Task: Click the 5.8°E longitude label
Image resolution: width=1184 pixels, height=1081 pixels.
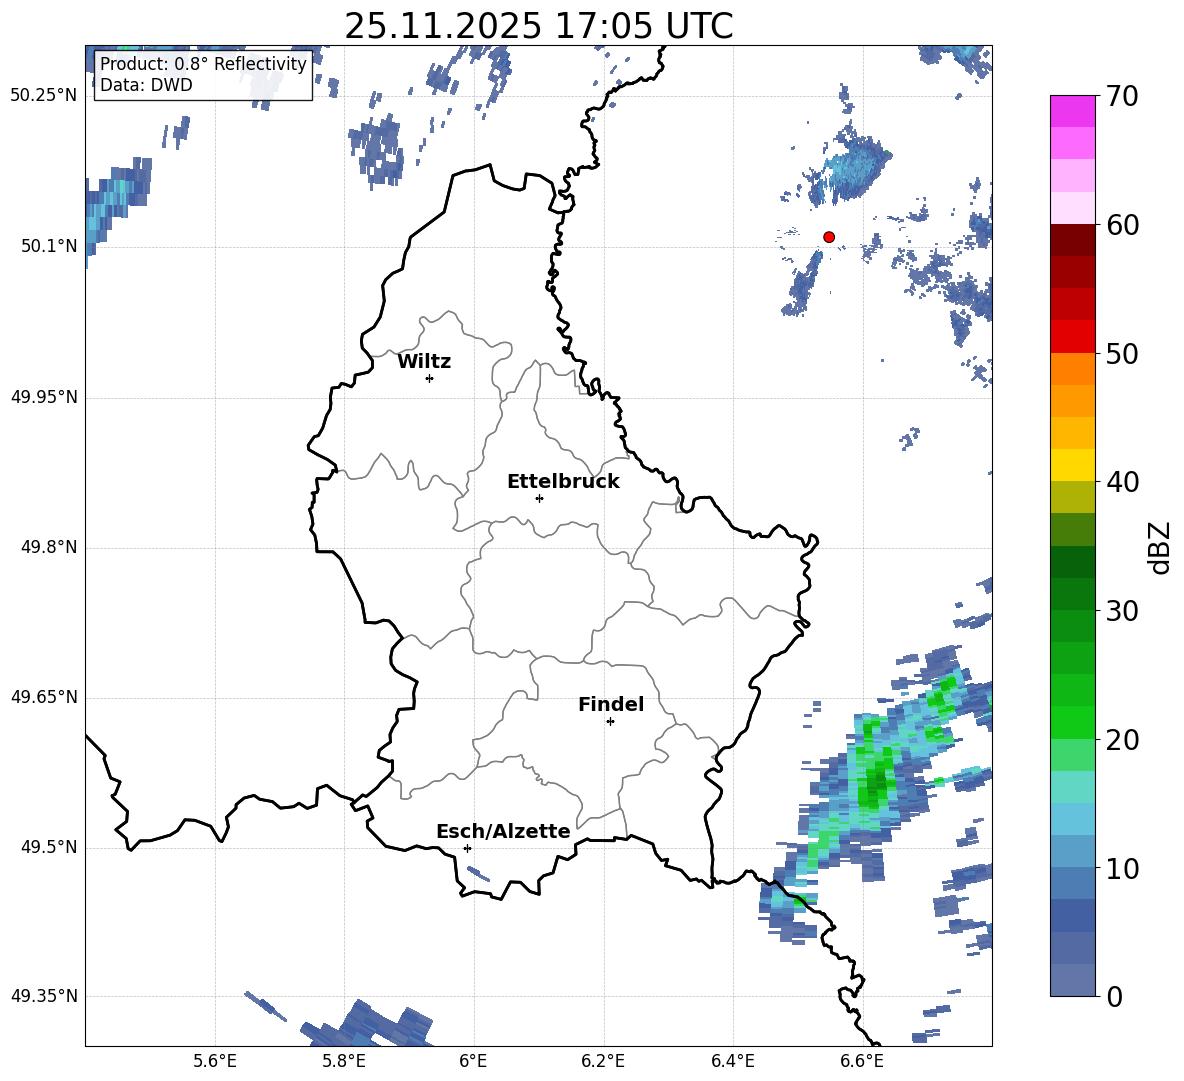Action: click(x=344, y=1061)
